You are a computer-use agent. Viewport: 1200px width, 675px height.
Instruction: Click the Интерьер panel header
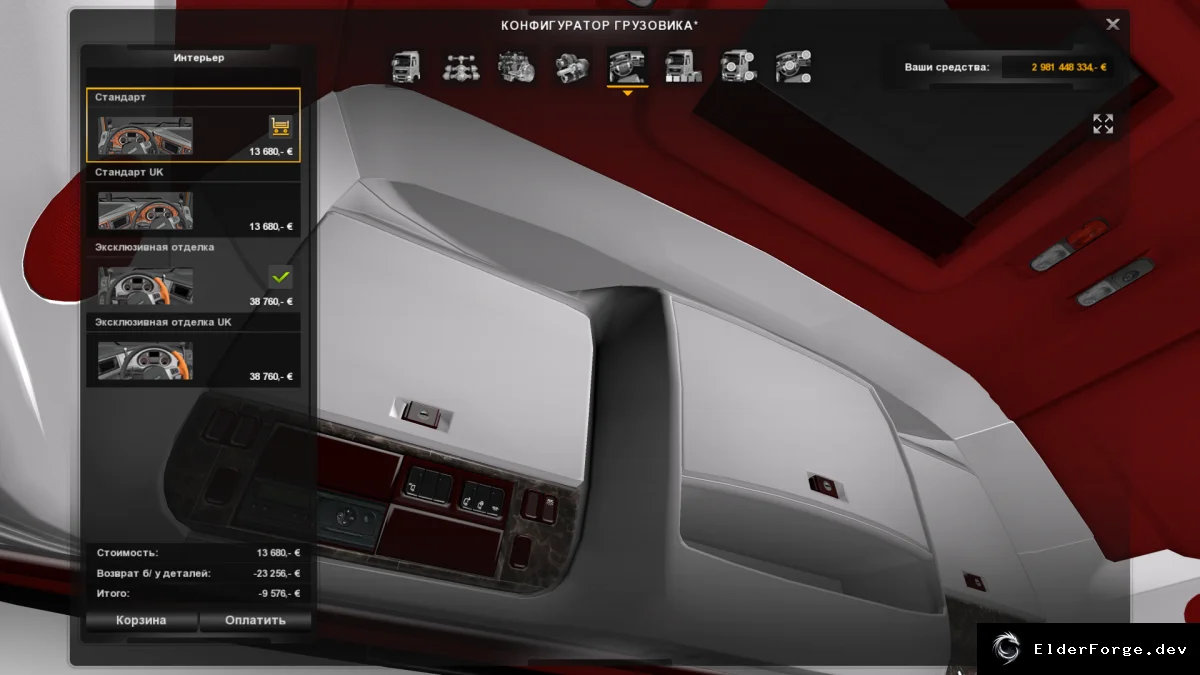point(199,58)
